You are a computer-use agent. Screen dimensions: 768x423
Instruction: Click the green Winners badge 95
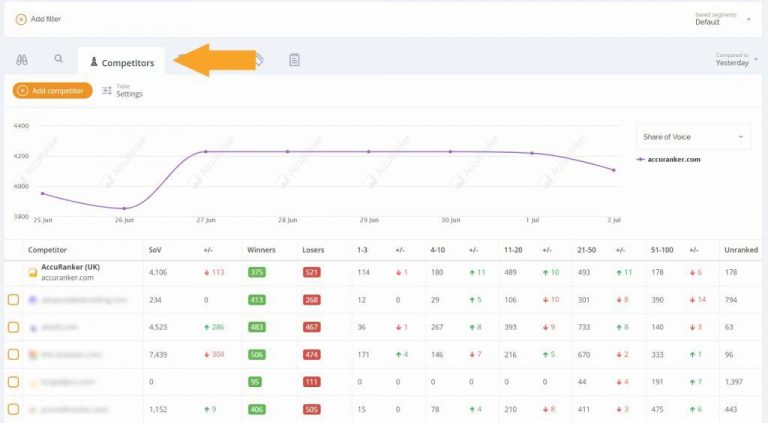pos(255,382)
